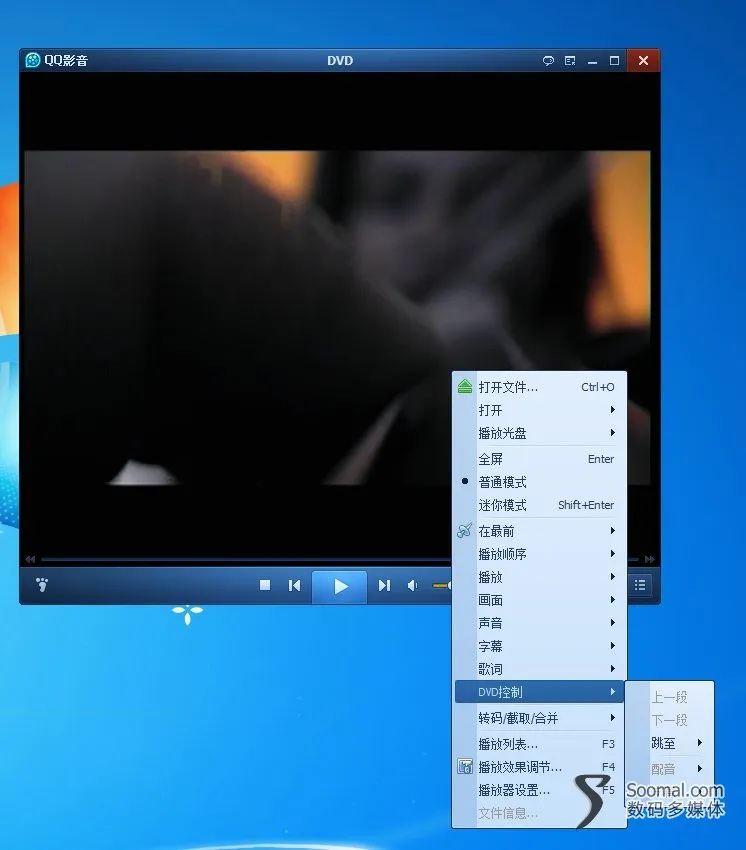
Task: Open the playlist panel icon
Action: coord(640,585)
